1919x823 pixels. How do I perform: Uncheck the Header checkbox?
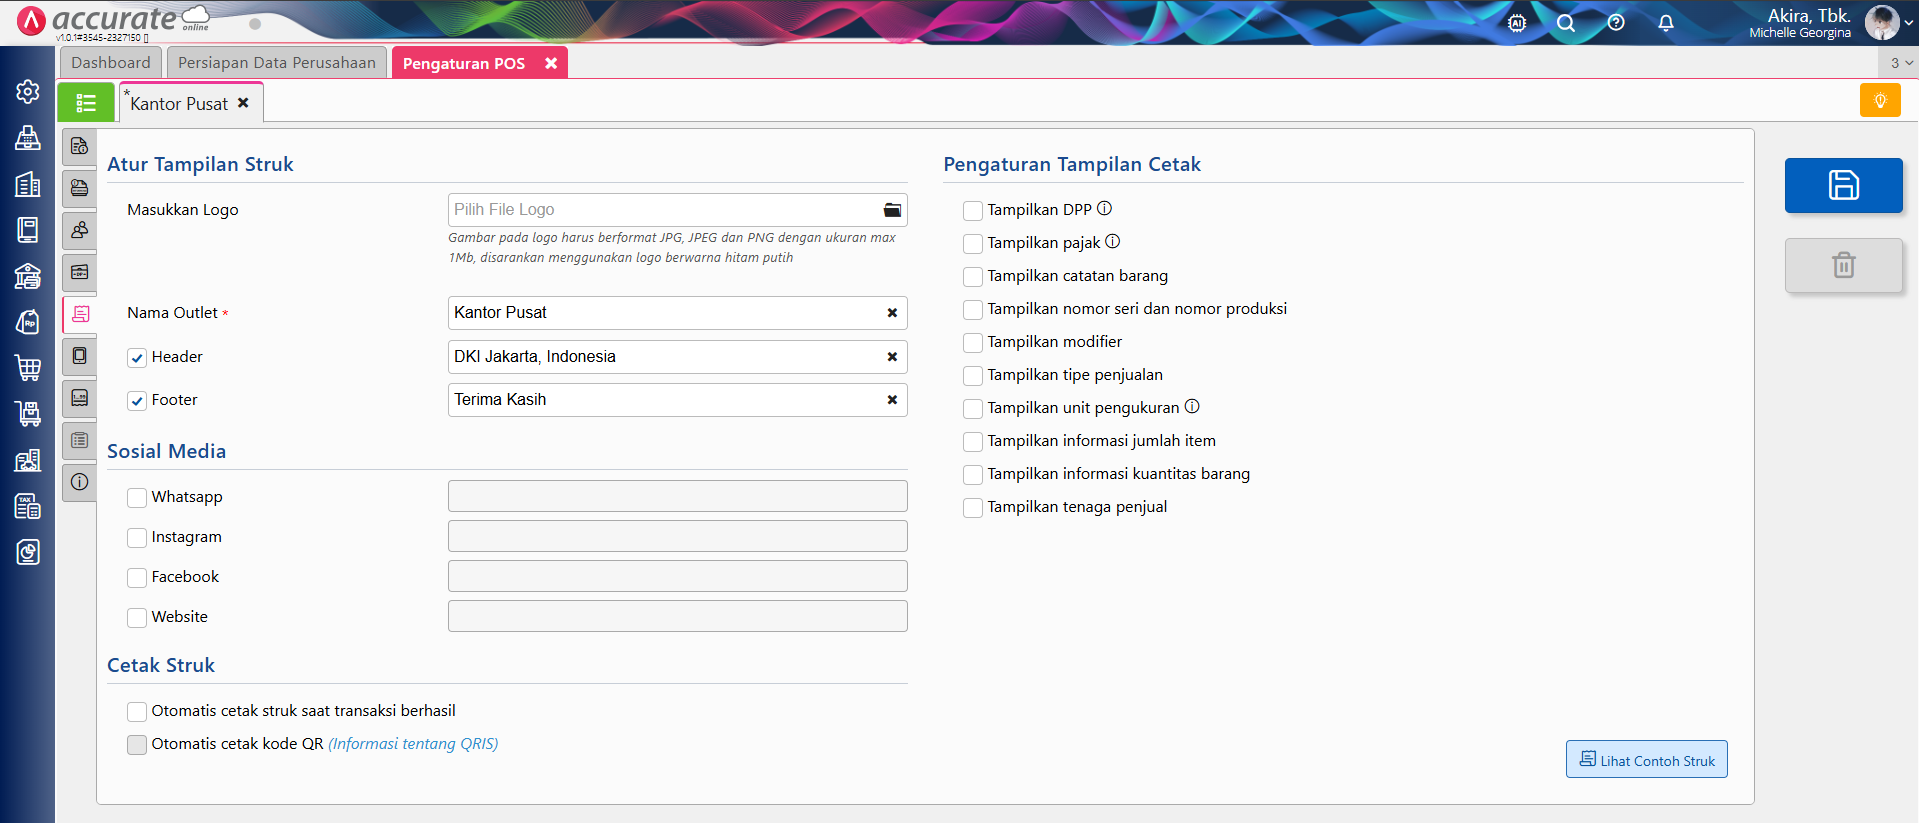[x=137, y=358]
